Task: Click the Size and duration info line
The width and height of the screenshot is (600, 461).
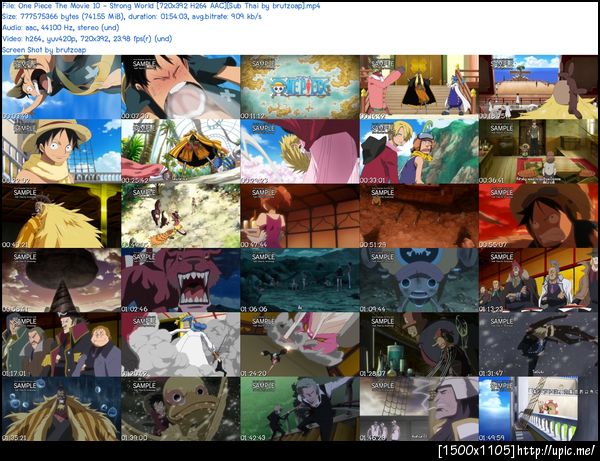Action: point(132,17)
